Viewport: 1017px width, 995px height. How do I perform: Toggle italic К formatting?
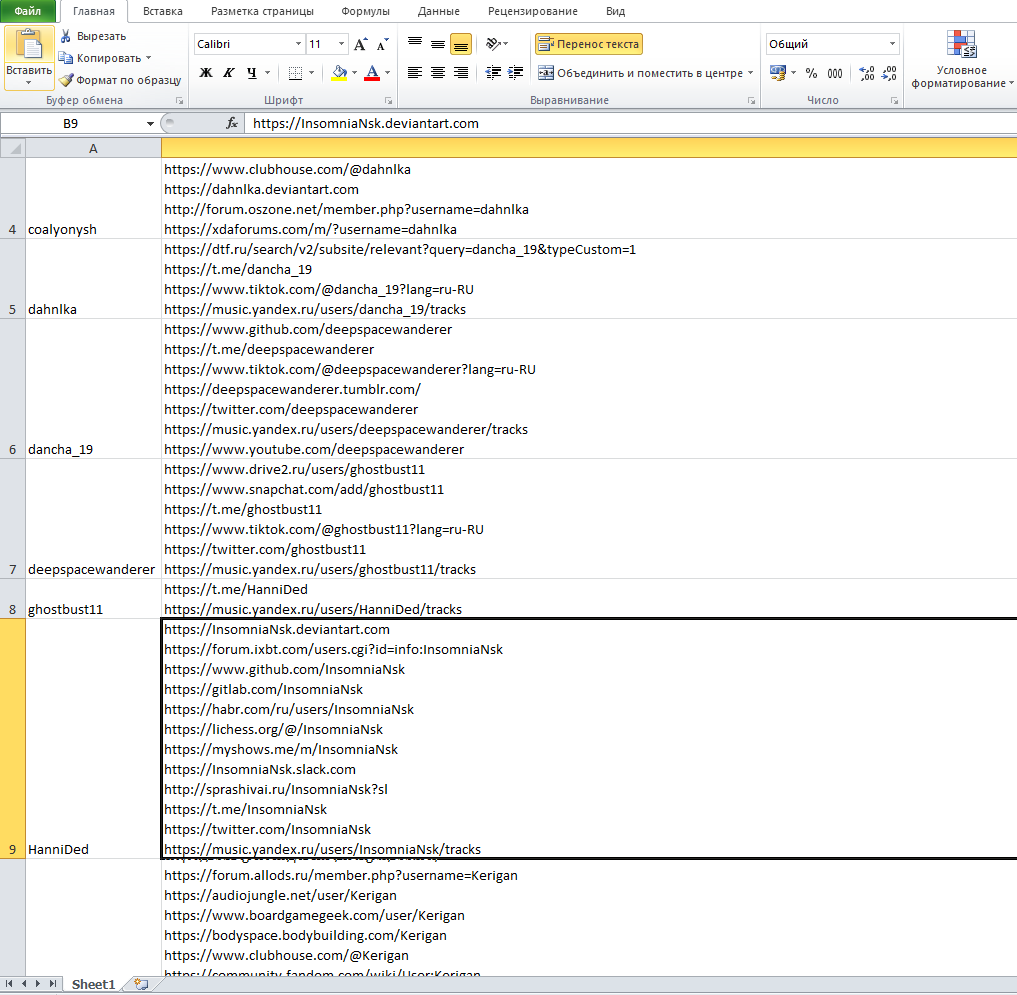coord(228,73)
